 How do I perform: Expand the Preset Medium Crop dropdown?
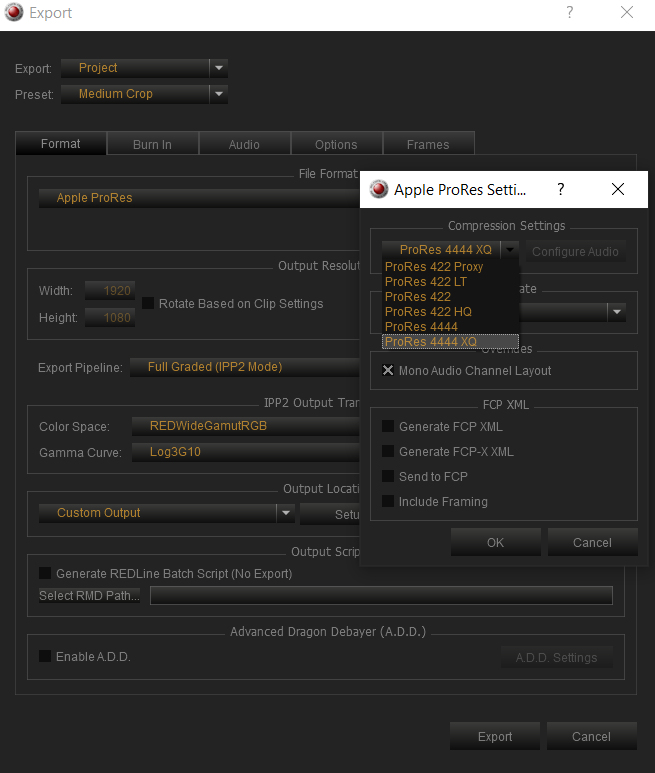click(219, 94)
